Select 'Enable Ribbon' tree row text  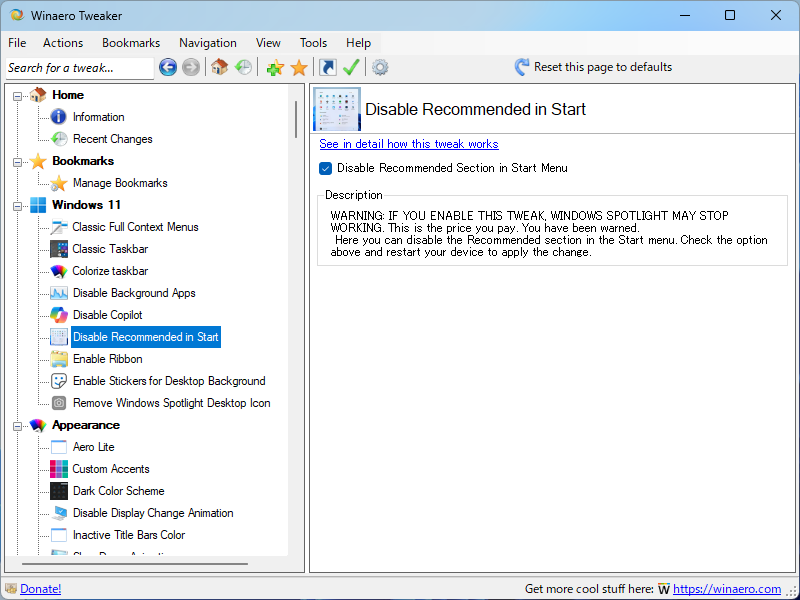point(108,359)
